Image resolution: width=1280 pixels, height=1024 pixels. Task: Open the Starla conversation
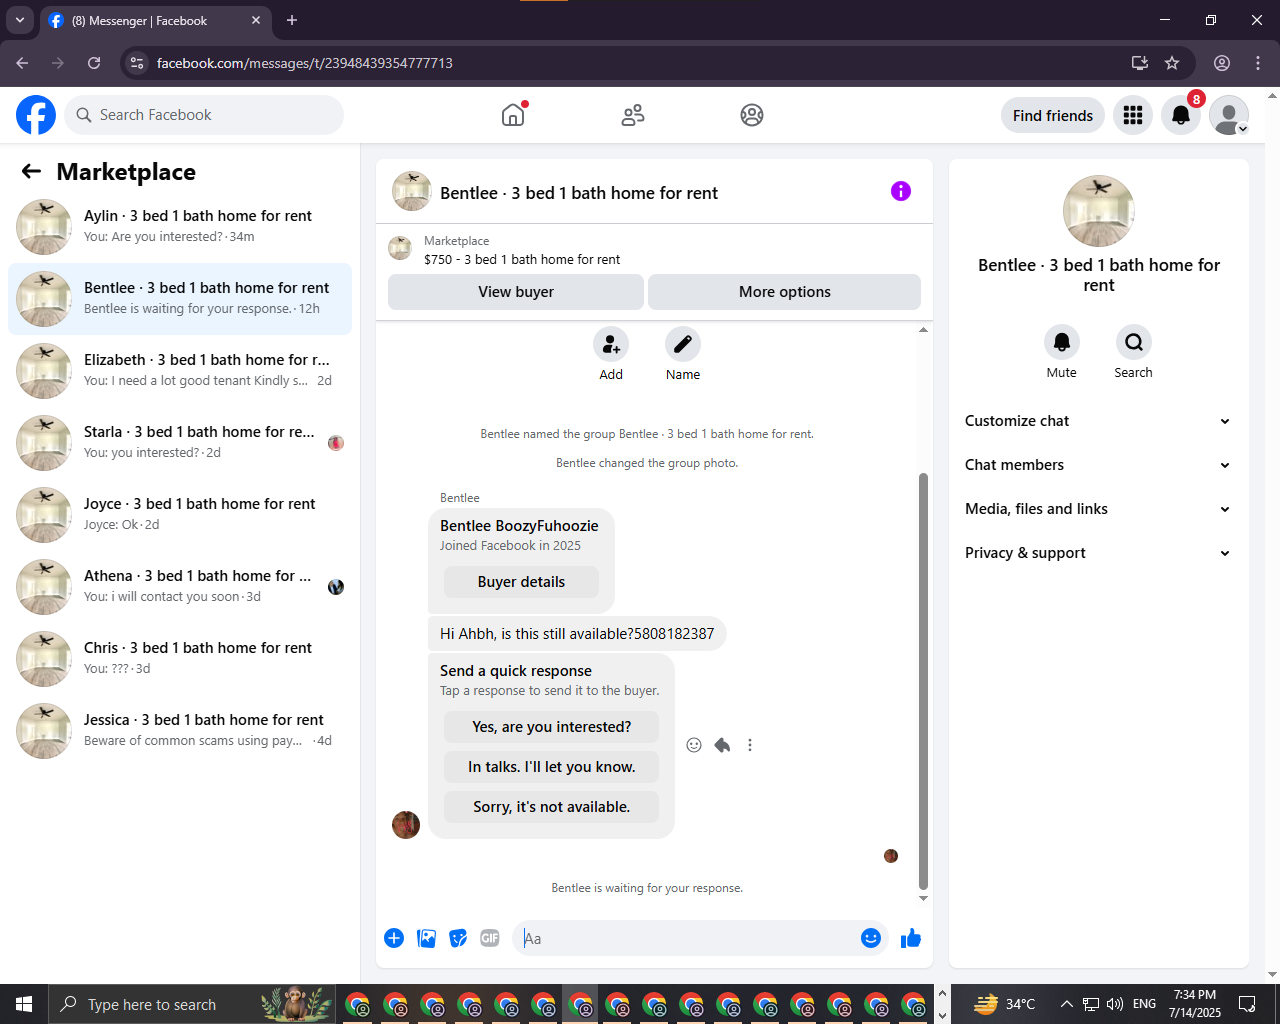pyautogui.click(x=180, y=443)
